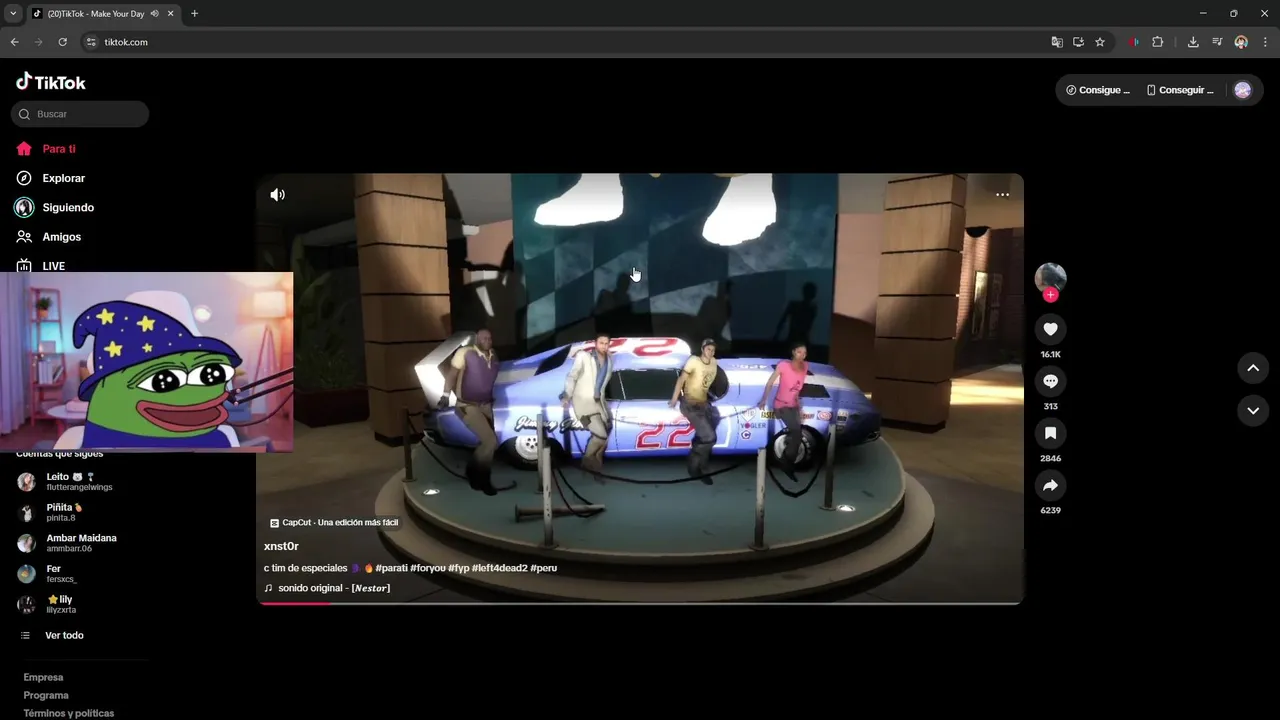Click the install app icon in the address bar
The height and width of the screenshot is (720, 1280).
pos(1078,42)
